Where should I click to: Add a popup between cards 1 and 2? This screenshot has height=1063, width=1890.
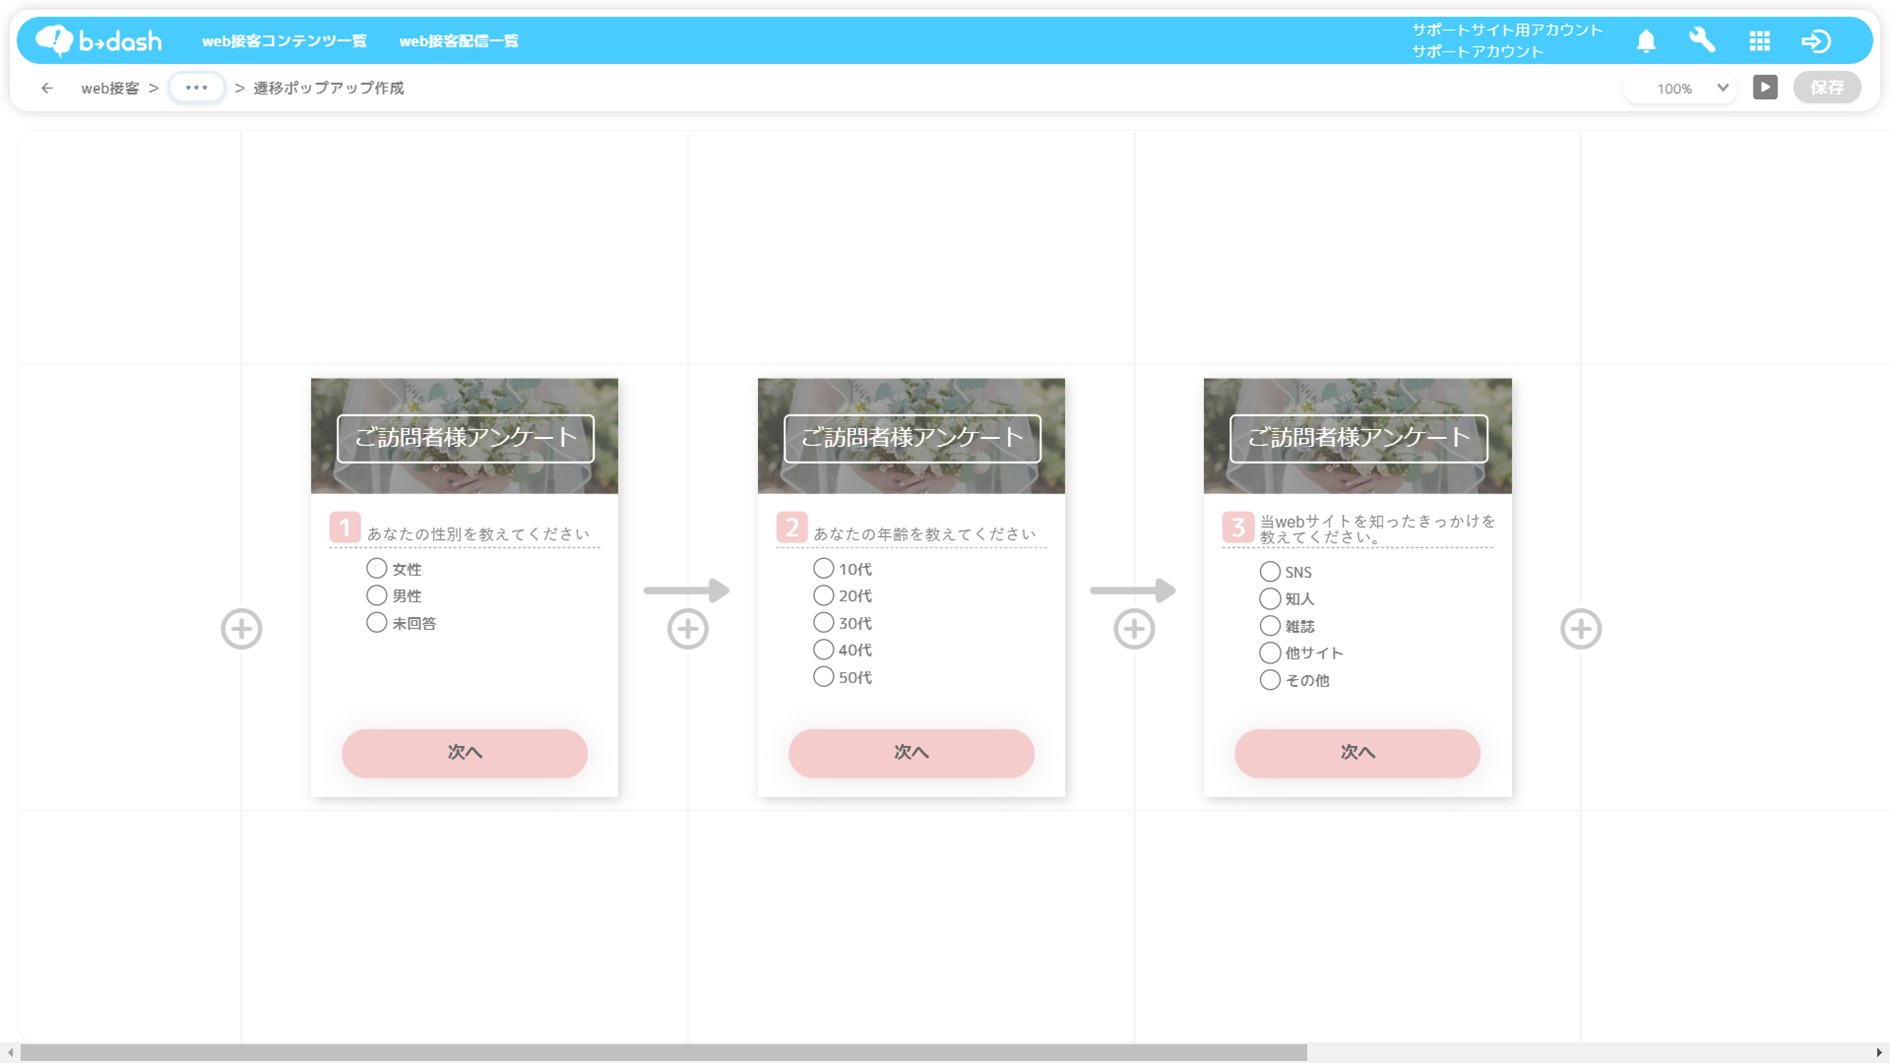(x=688, y=629)
